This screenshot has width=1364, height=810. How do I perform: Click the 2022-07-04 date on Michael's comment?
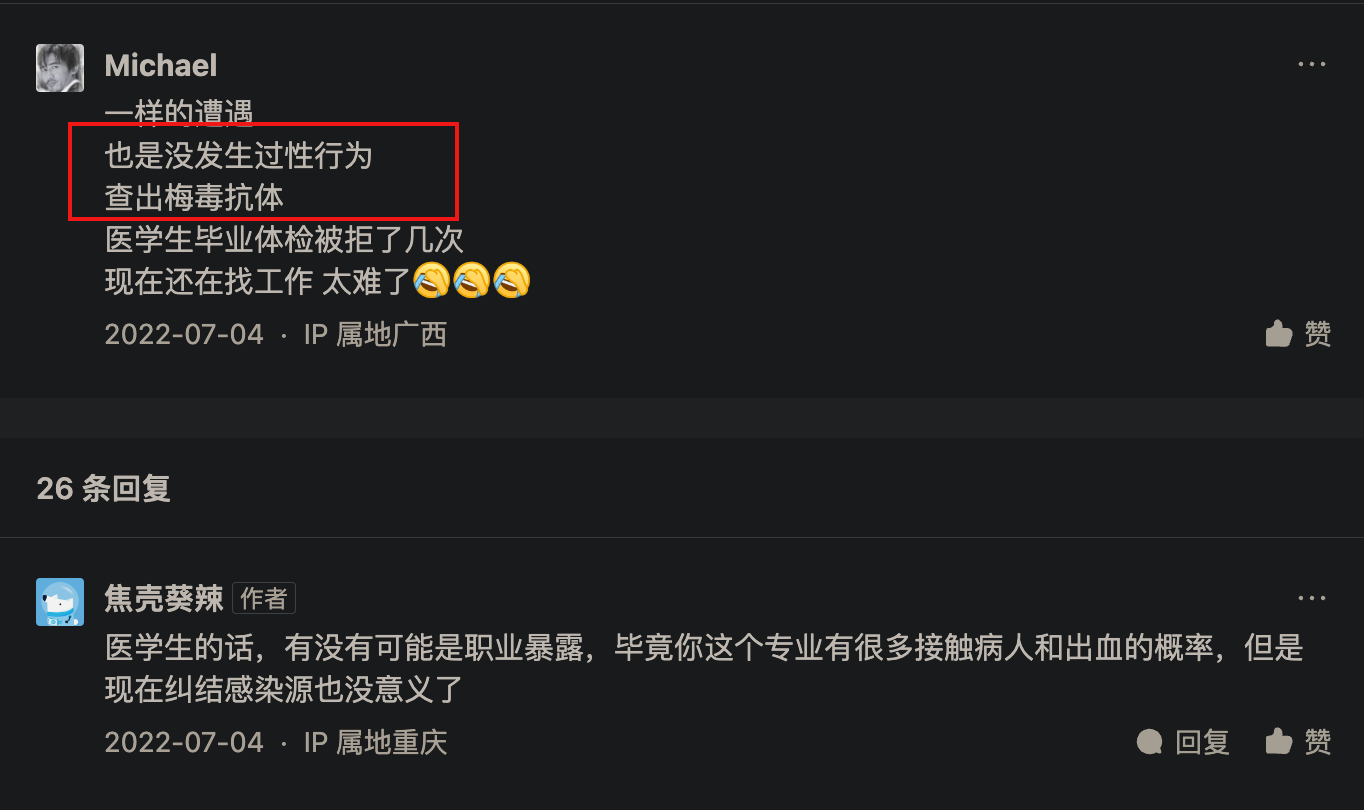184,334
